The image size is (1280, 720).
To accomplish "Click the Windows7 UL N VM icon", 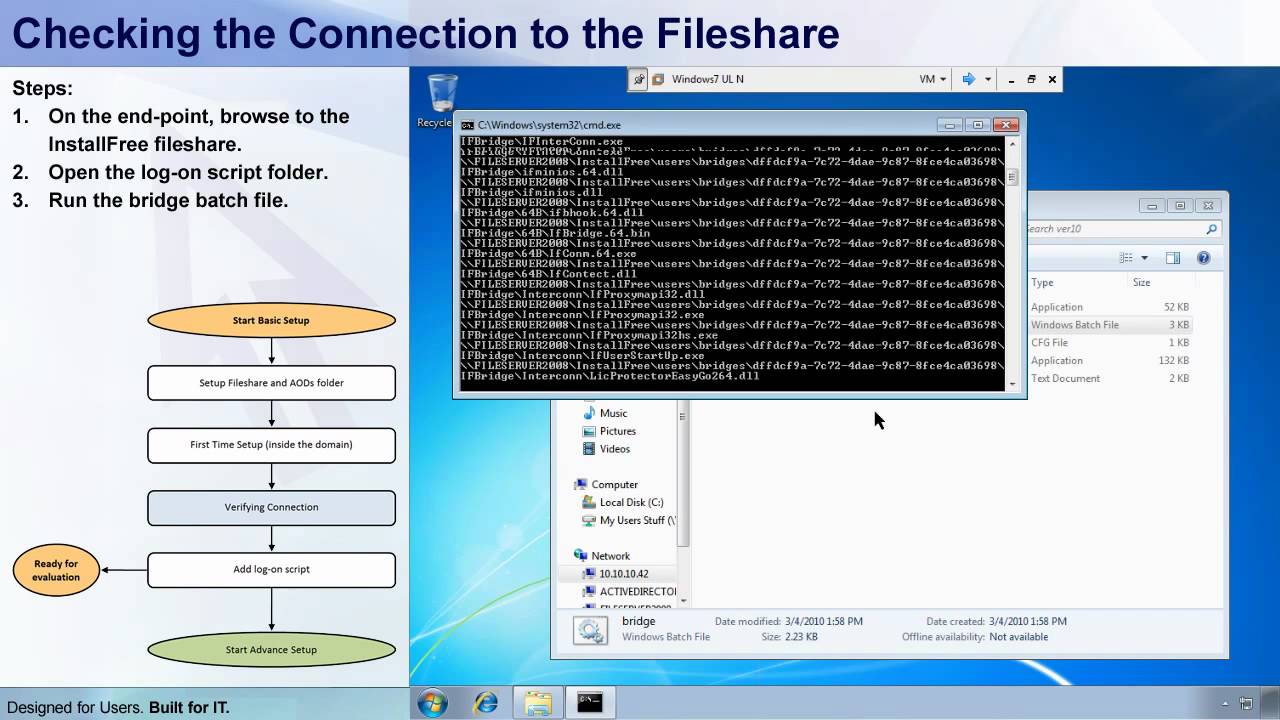I will coord(658,79).
